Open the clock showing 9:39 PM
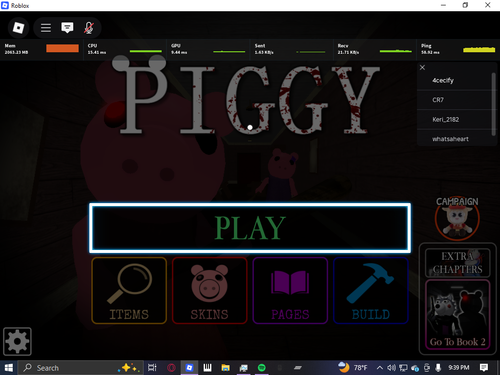 point(458,367)
